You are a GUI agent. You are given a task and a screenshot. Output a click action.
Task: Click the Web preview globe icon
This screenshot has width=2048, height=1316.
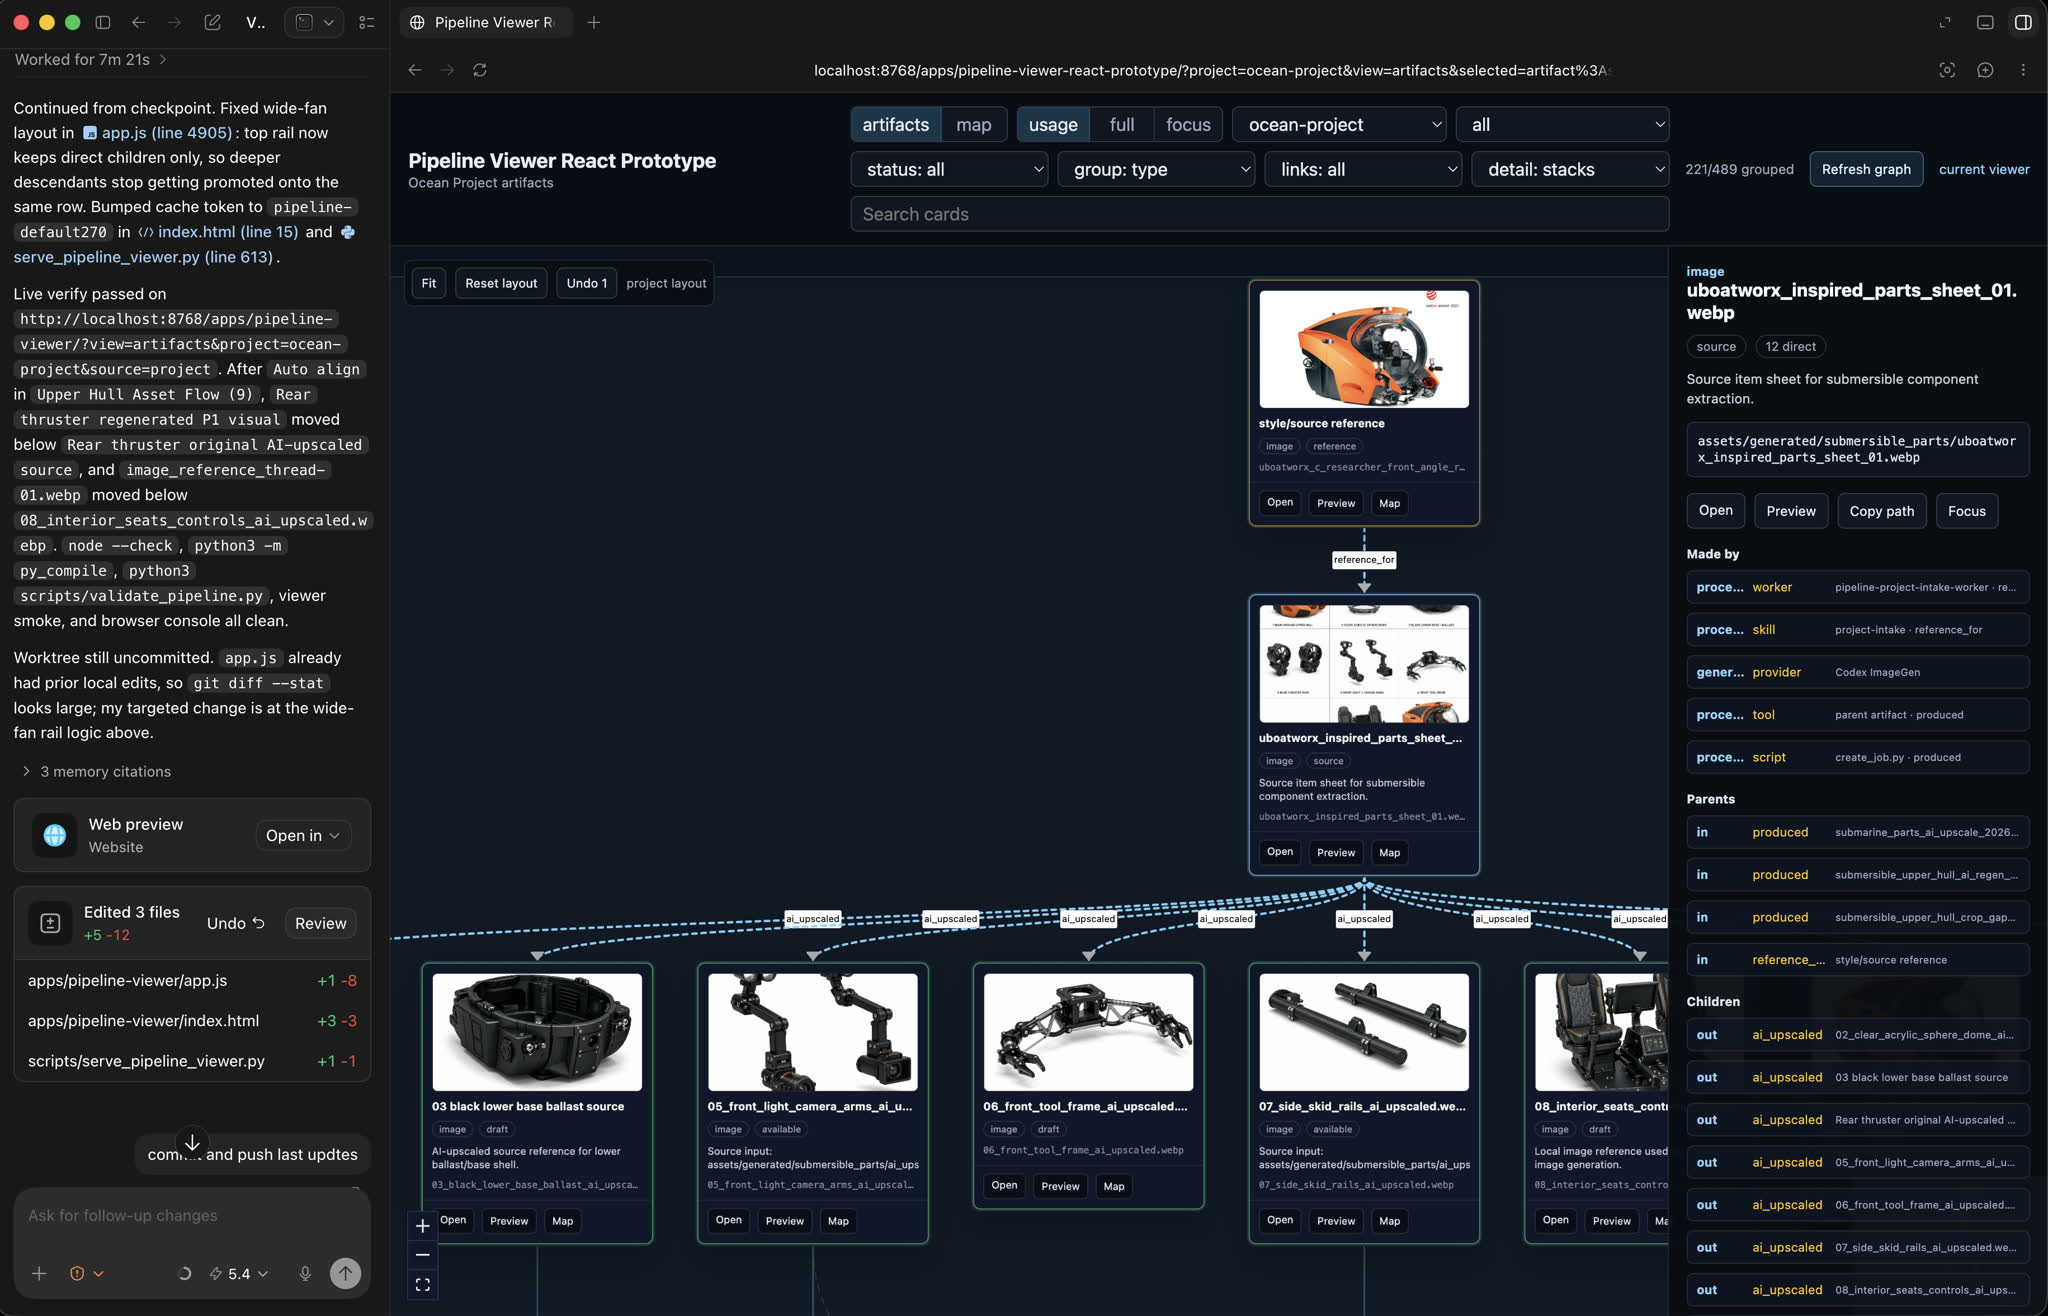55,835
